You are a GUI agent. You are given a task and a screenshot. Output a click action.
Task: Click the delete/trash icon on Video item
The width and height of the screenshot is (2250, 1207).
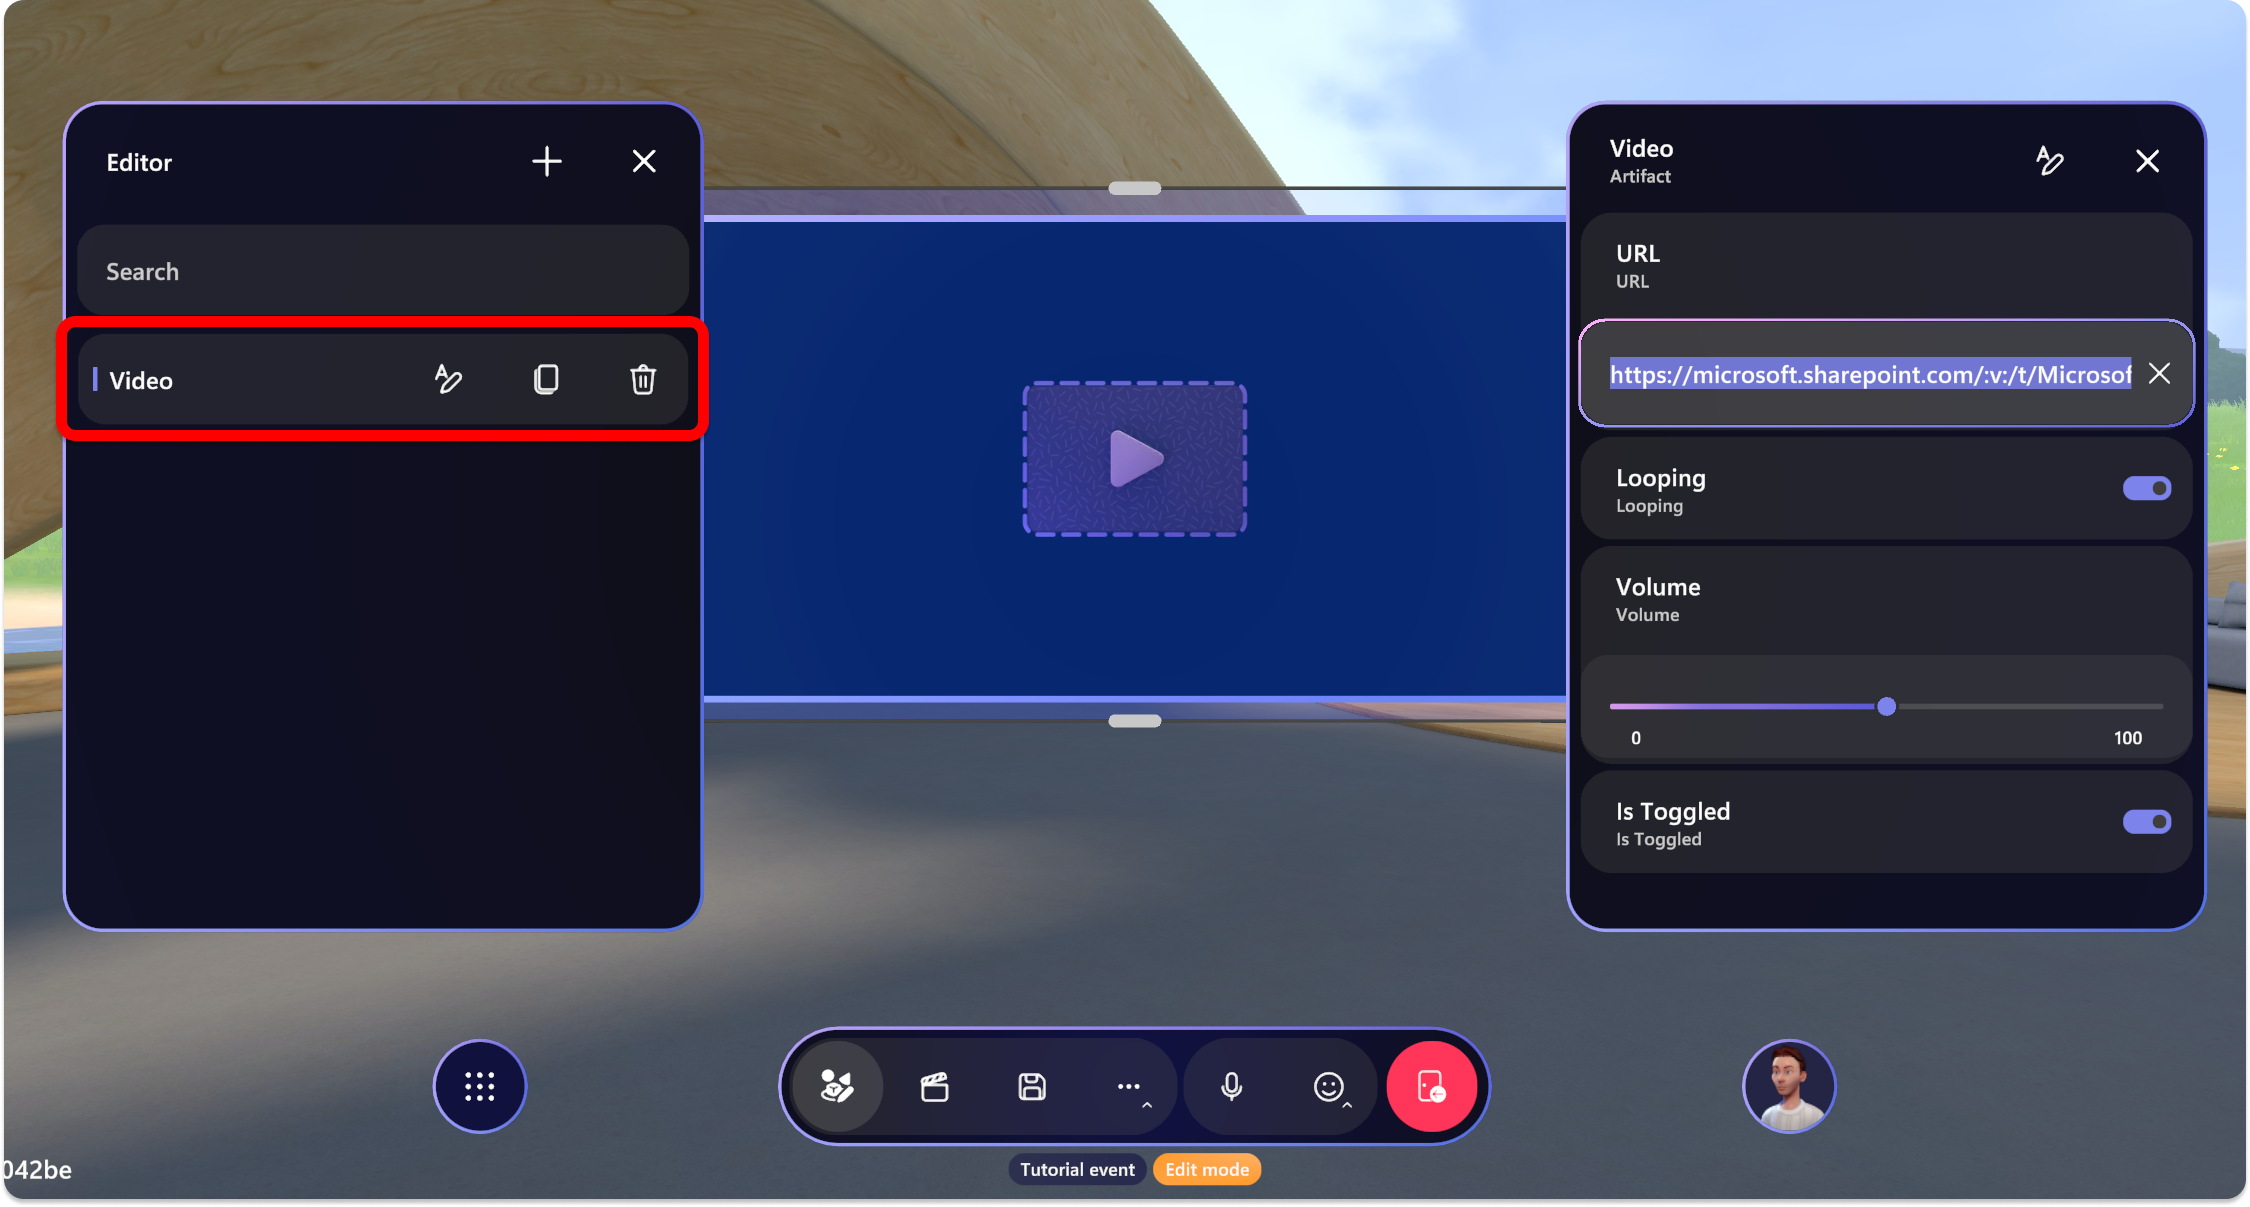click(x=643, y=380)
